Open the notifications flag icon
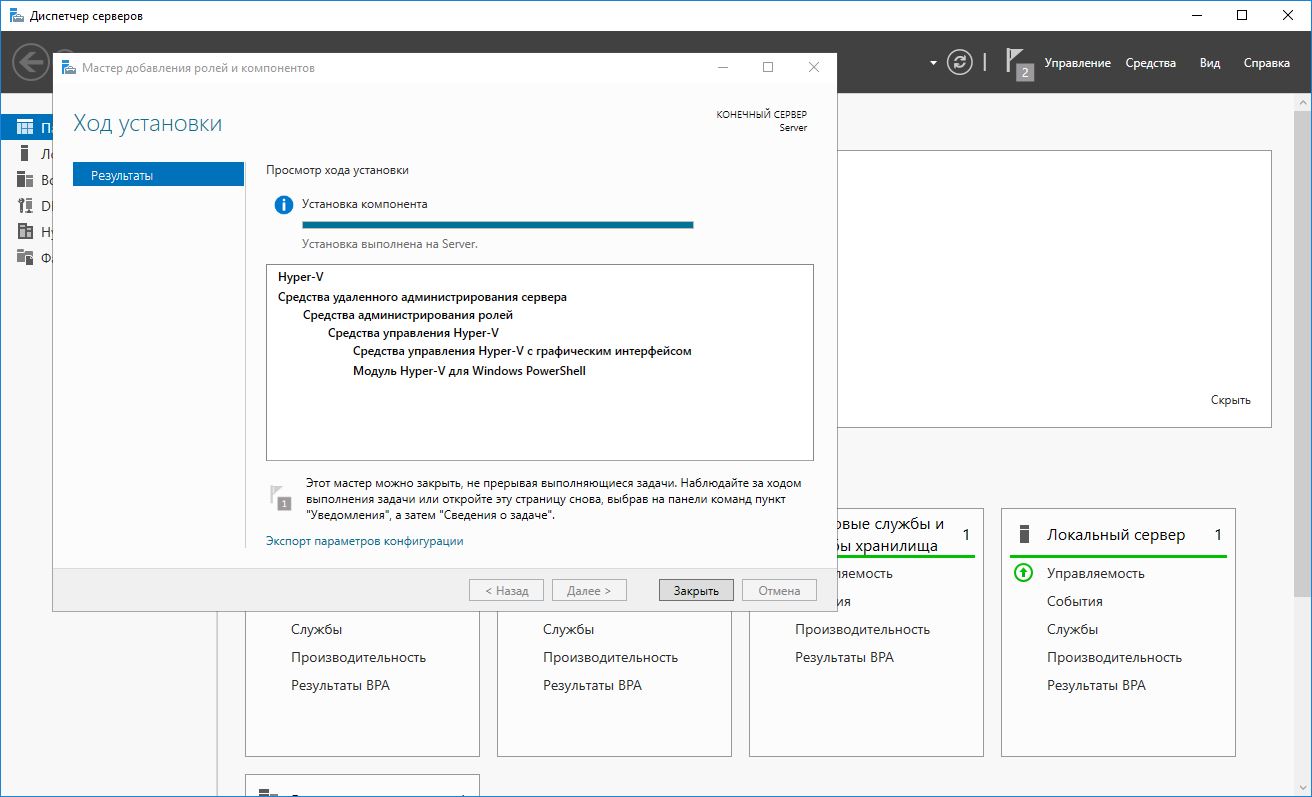The height and width of the screenshot is (797, 1312). (1018, 63)
